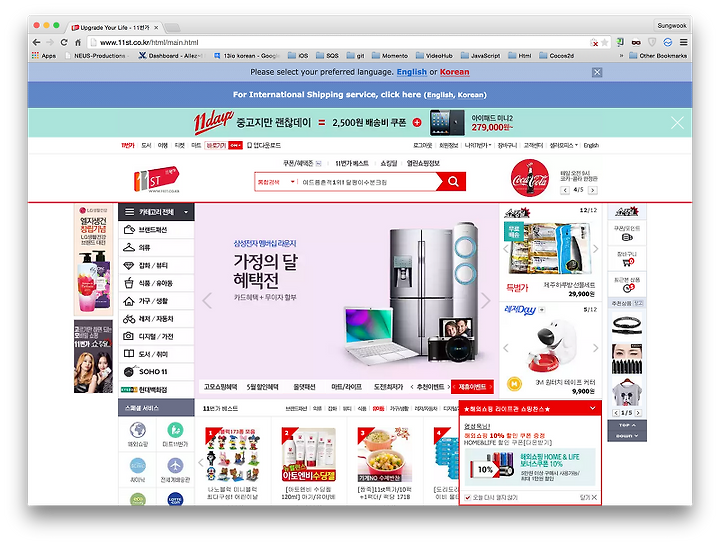The width and height of the screenshot is (720, 545).
Task: Show previous main banner slide
Action: coord(207,301)
